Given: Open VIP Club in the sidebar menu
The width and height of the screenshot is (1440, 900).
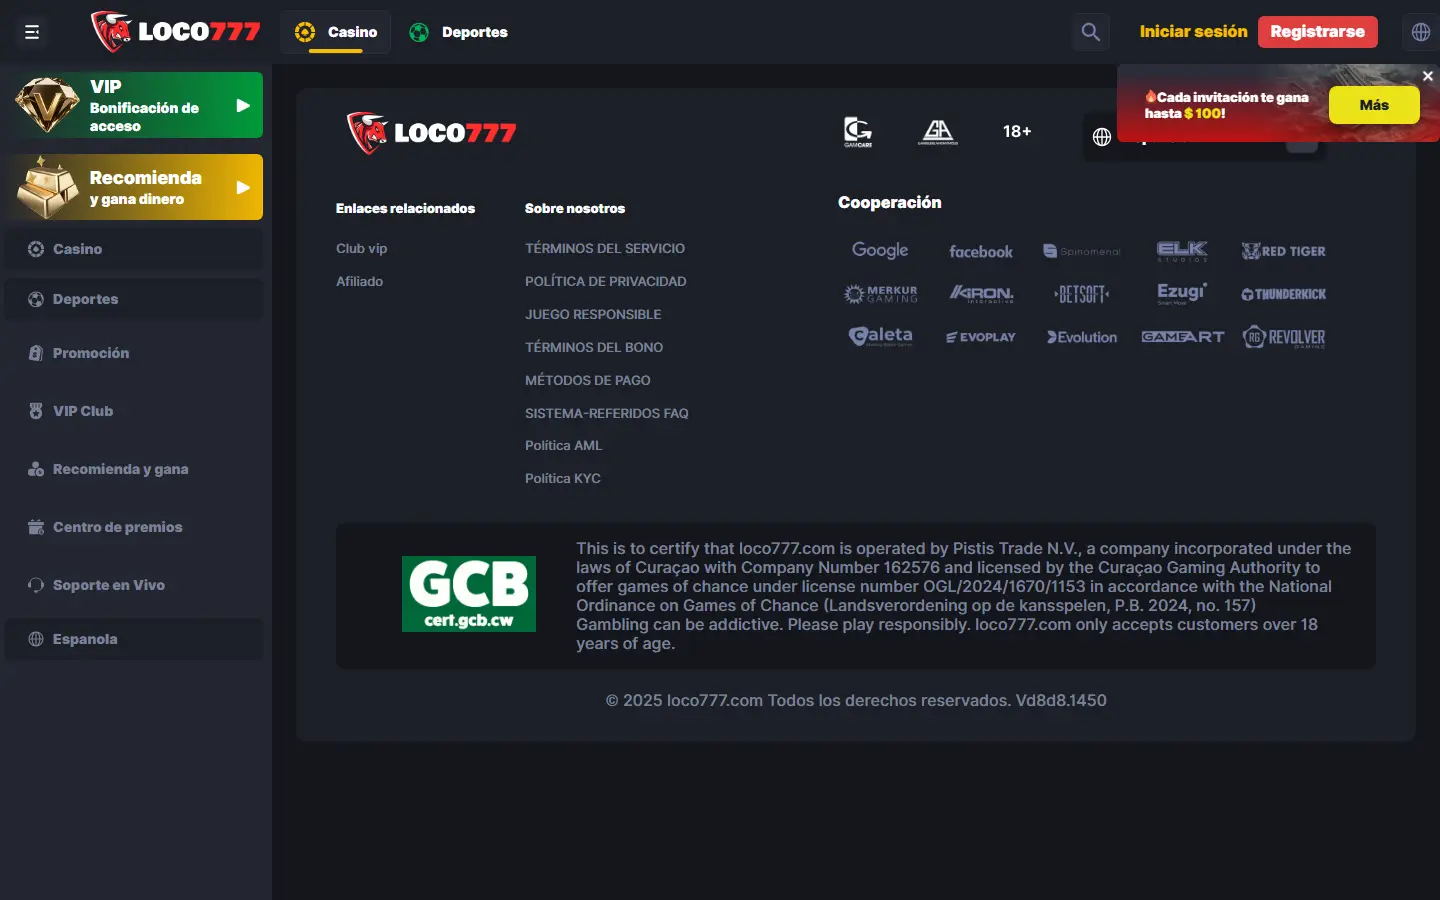Looking at the screenshot, I should coord(134,411).
